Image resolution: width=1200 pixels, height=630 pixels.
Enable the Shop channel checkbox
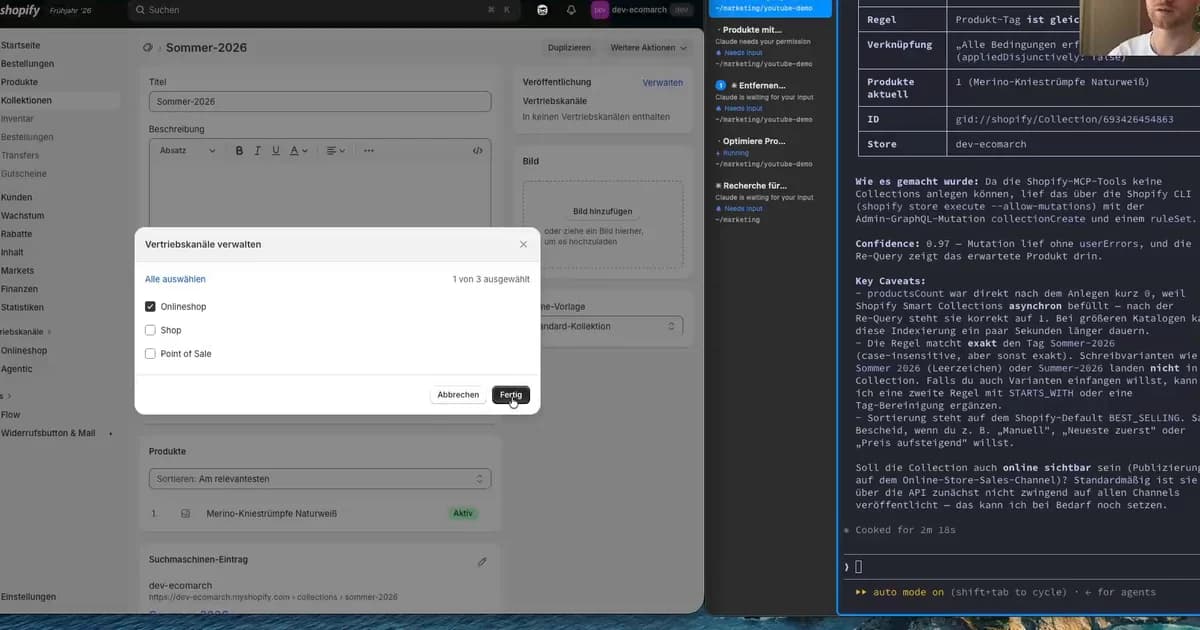tap(150, 330)
